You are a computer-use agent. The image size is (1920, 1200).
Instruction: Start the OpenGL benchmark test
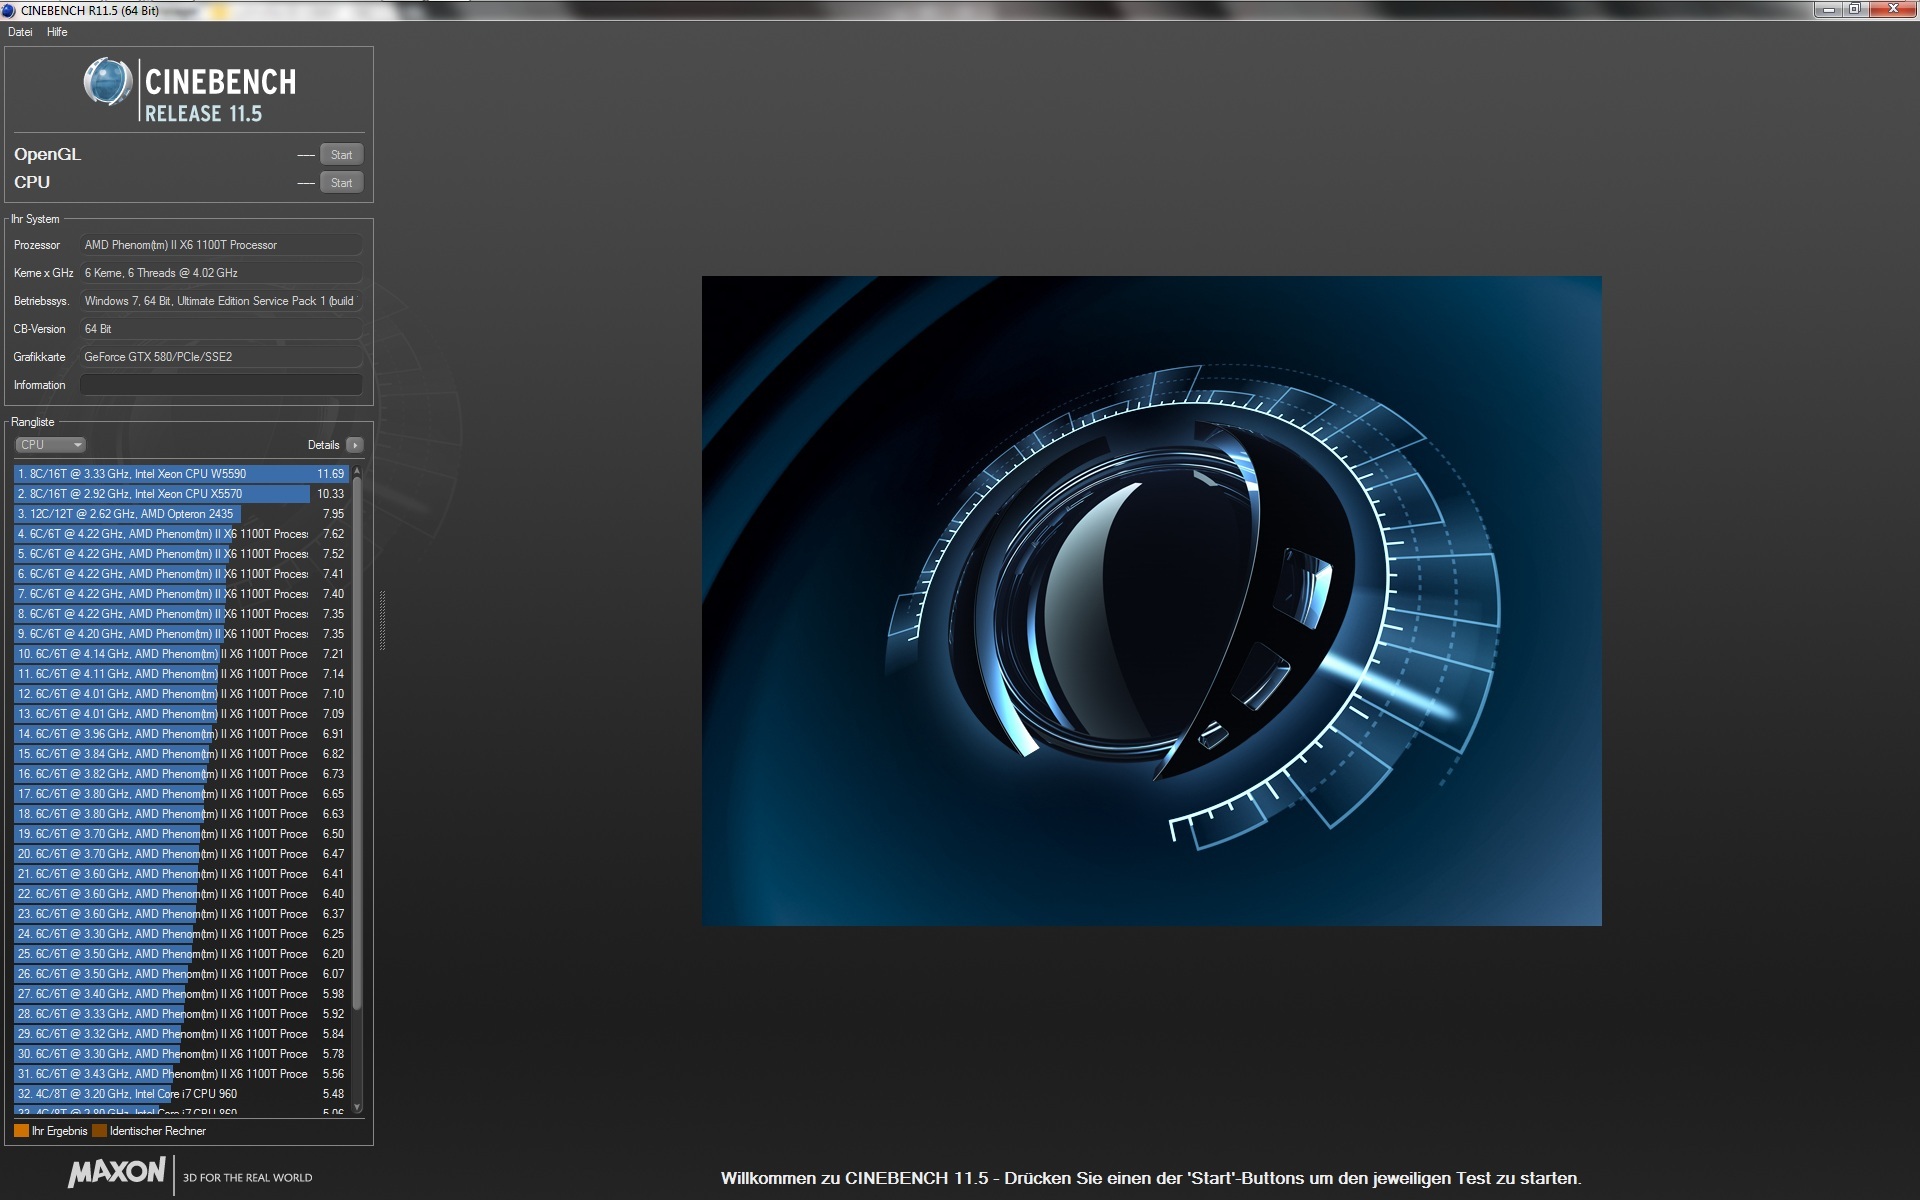(341, 155)
